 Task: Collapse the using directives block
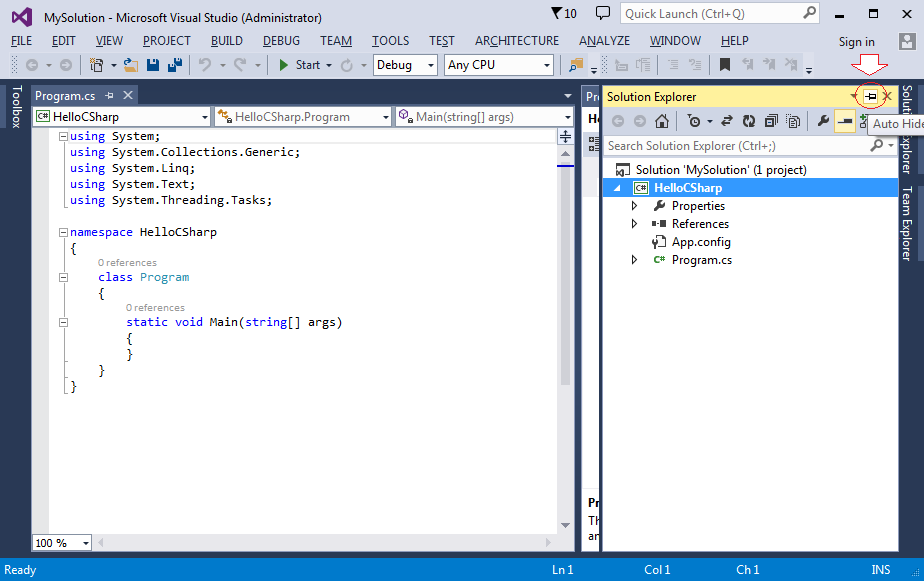[63, 136]
